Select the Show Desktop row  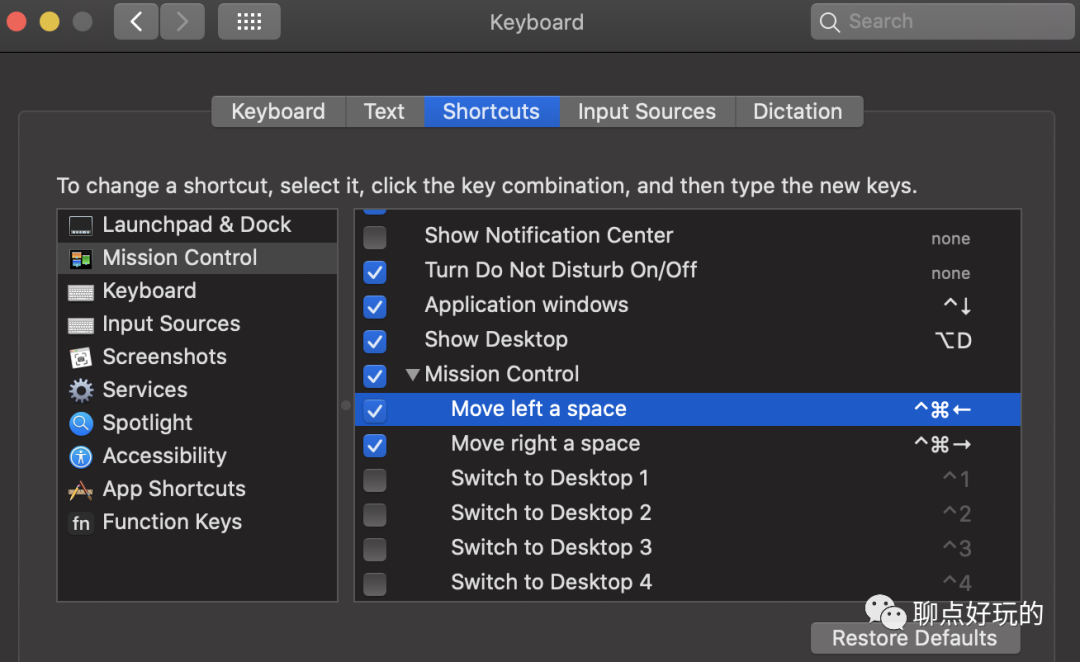[687, 340]
